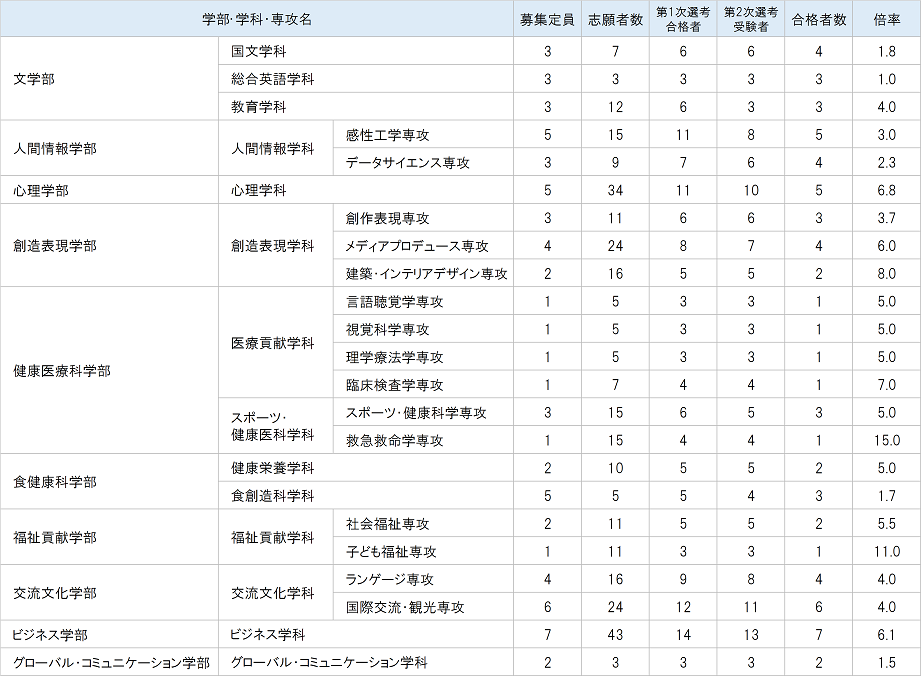This screenshot has width=921, height=676.
Task: Select the 文学部 faculty cell
Action: coord(34,79)
